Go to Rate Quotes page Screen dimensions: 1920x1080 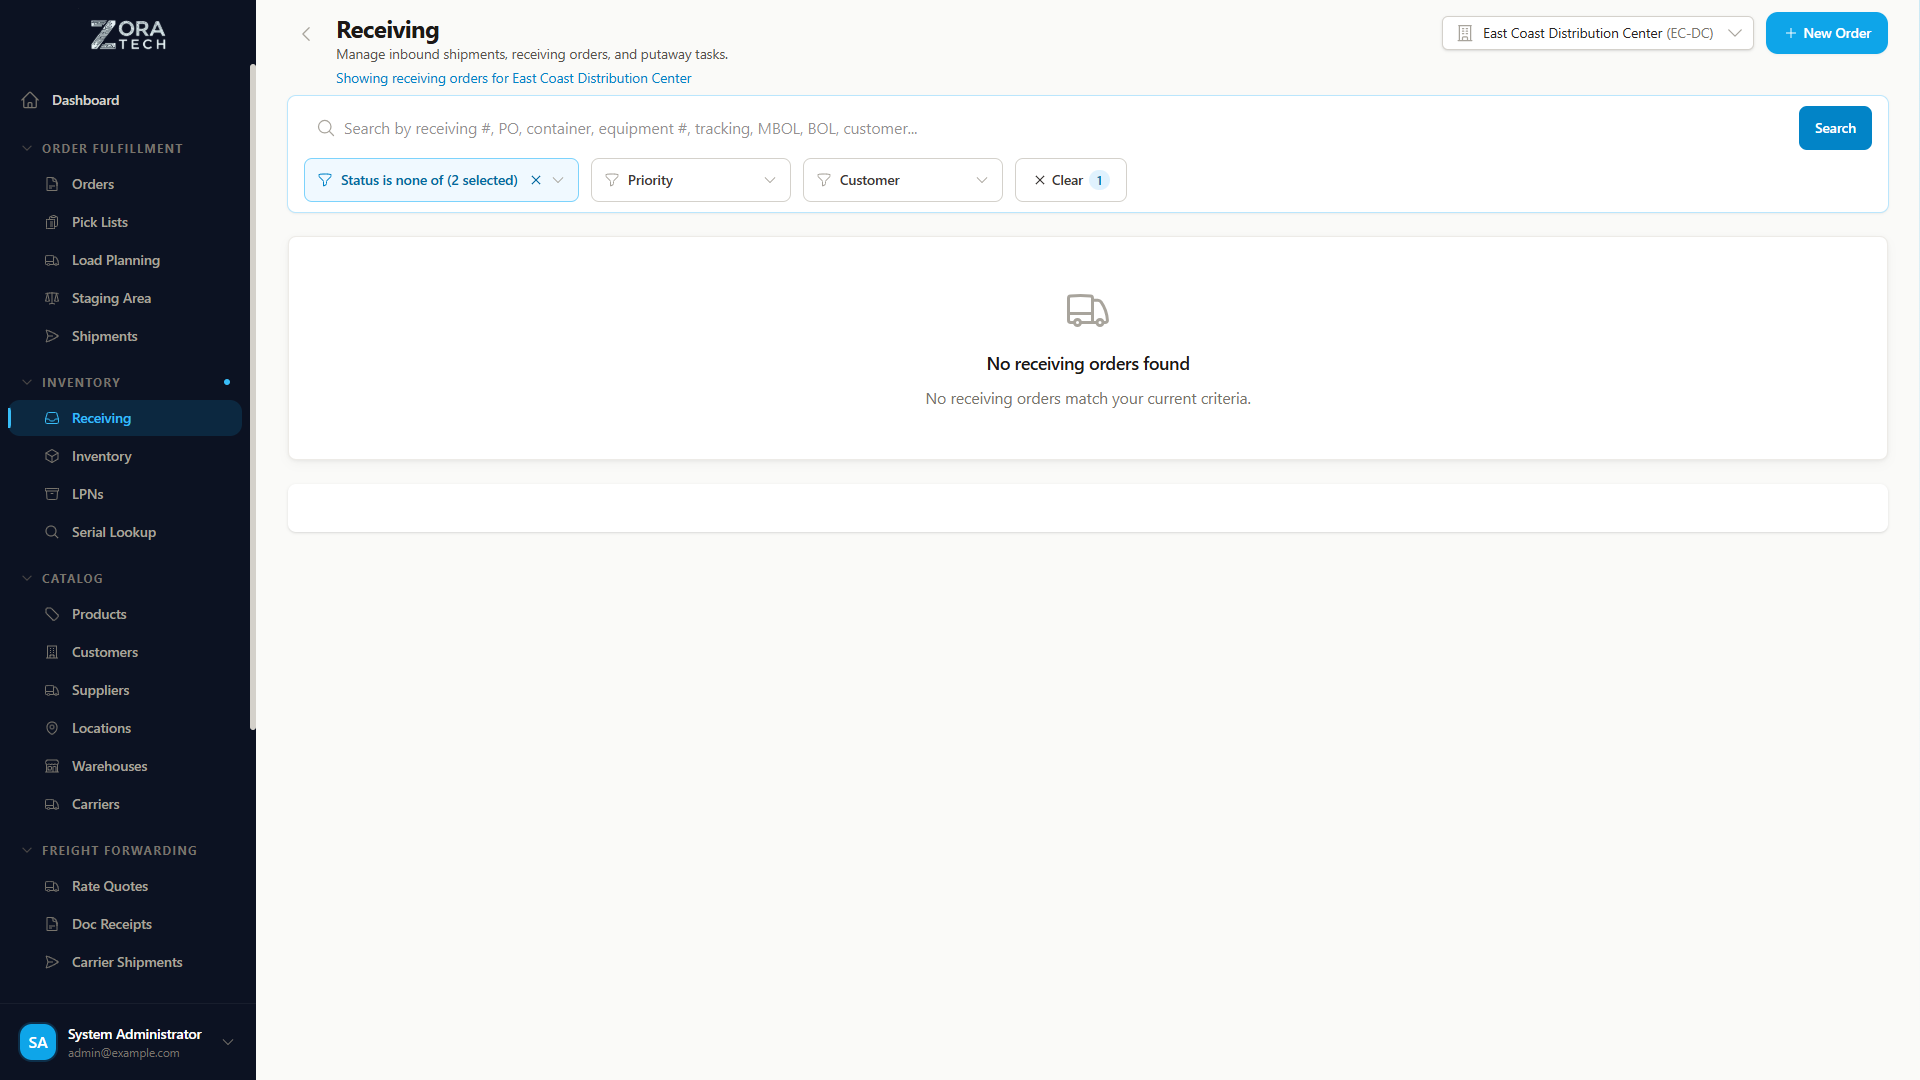point(110,886)
